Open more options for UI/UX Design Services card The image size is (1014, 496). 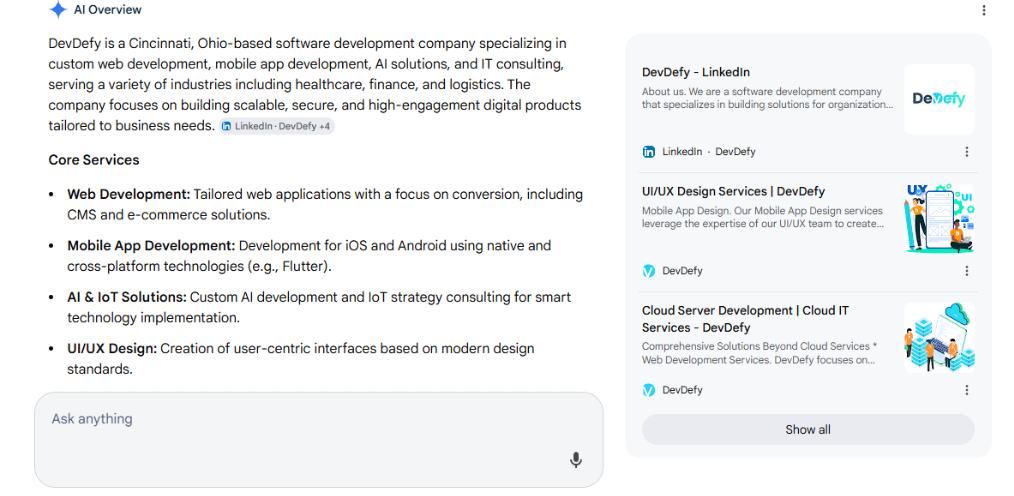pyautogui.click(x=967, y=271)
